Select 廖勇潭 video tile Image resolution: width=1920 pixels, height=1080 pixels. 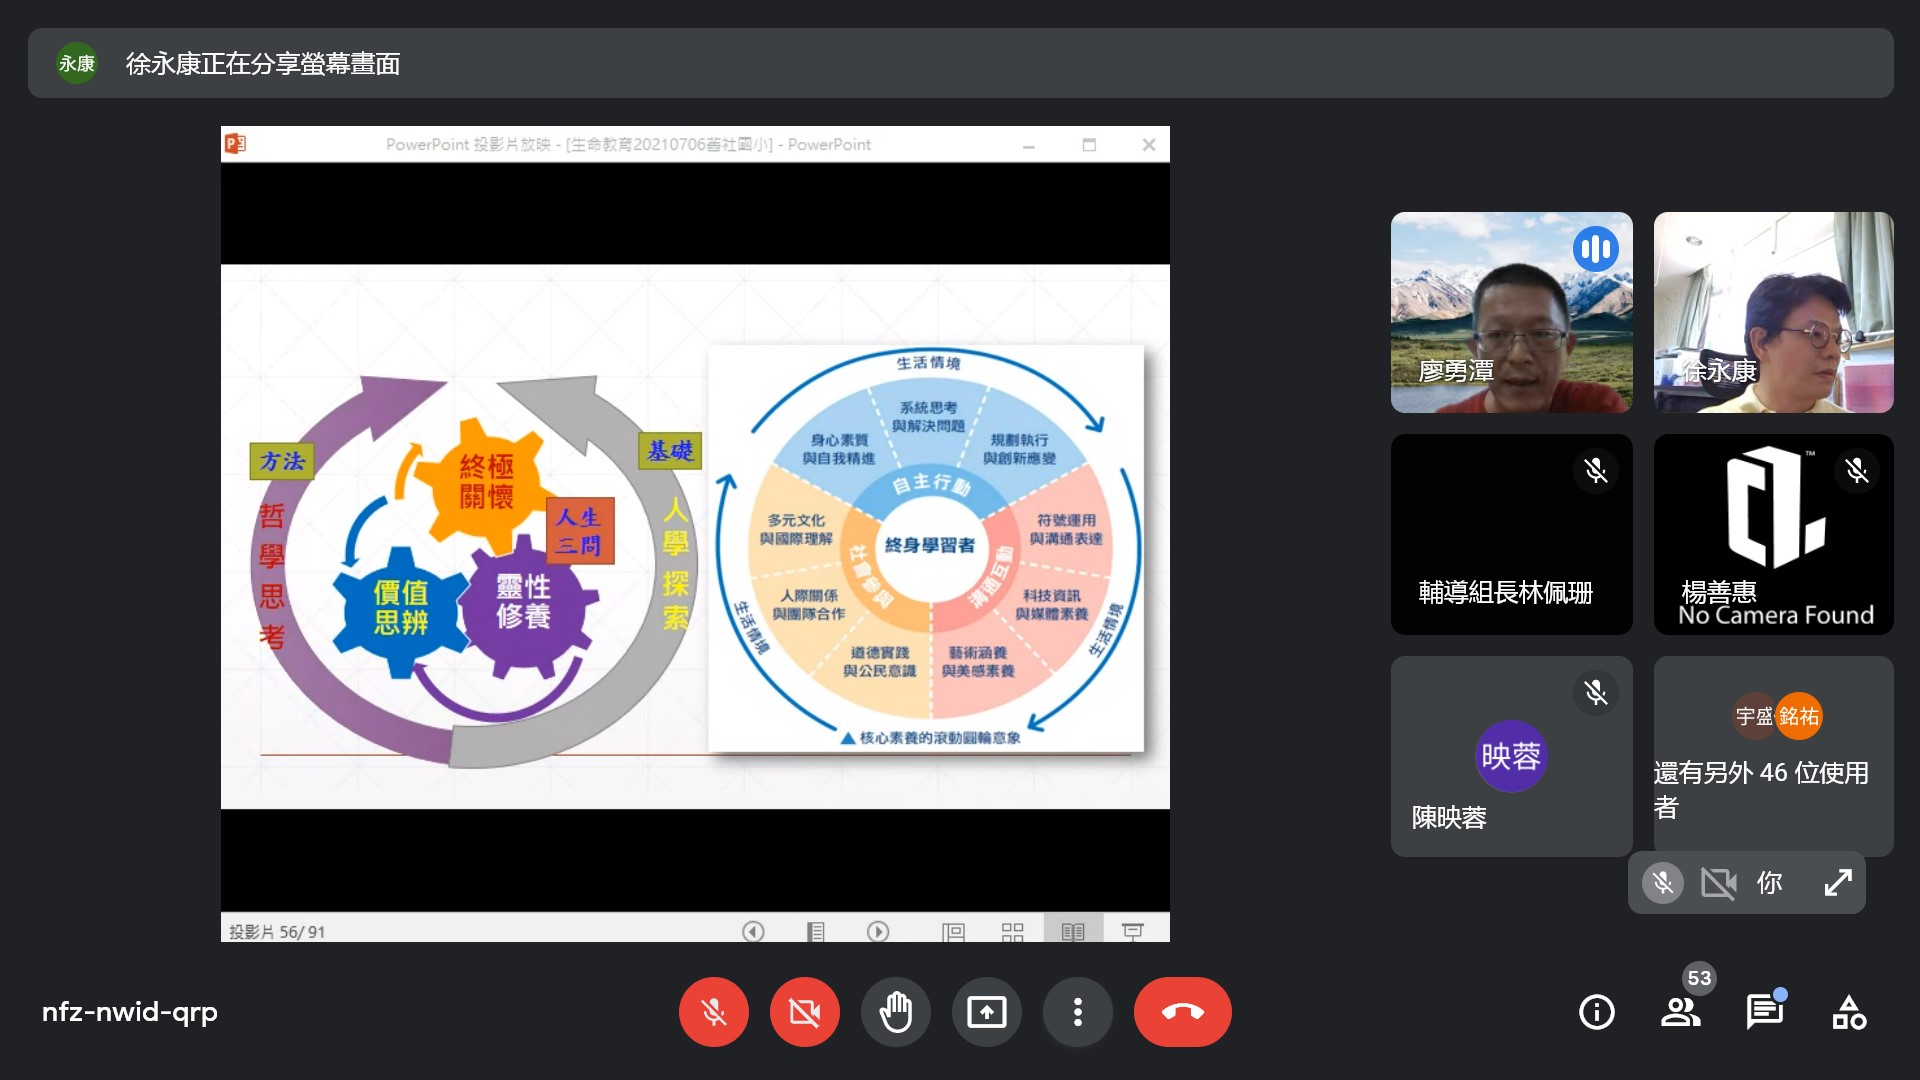click(1511, 312)
